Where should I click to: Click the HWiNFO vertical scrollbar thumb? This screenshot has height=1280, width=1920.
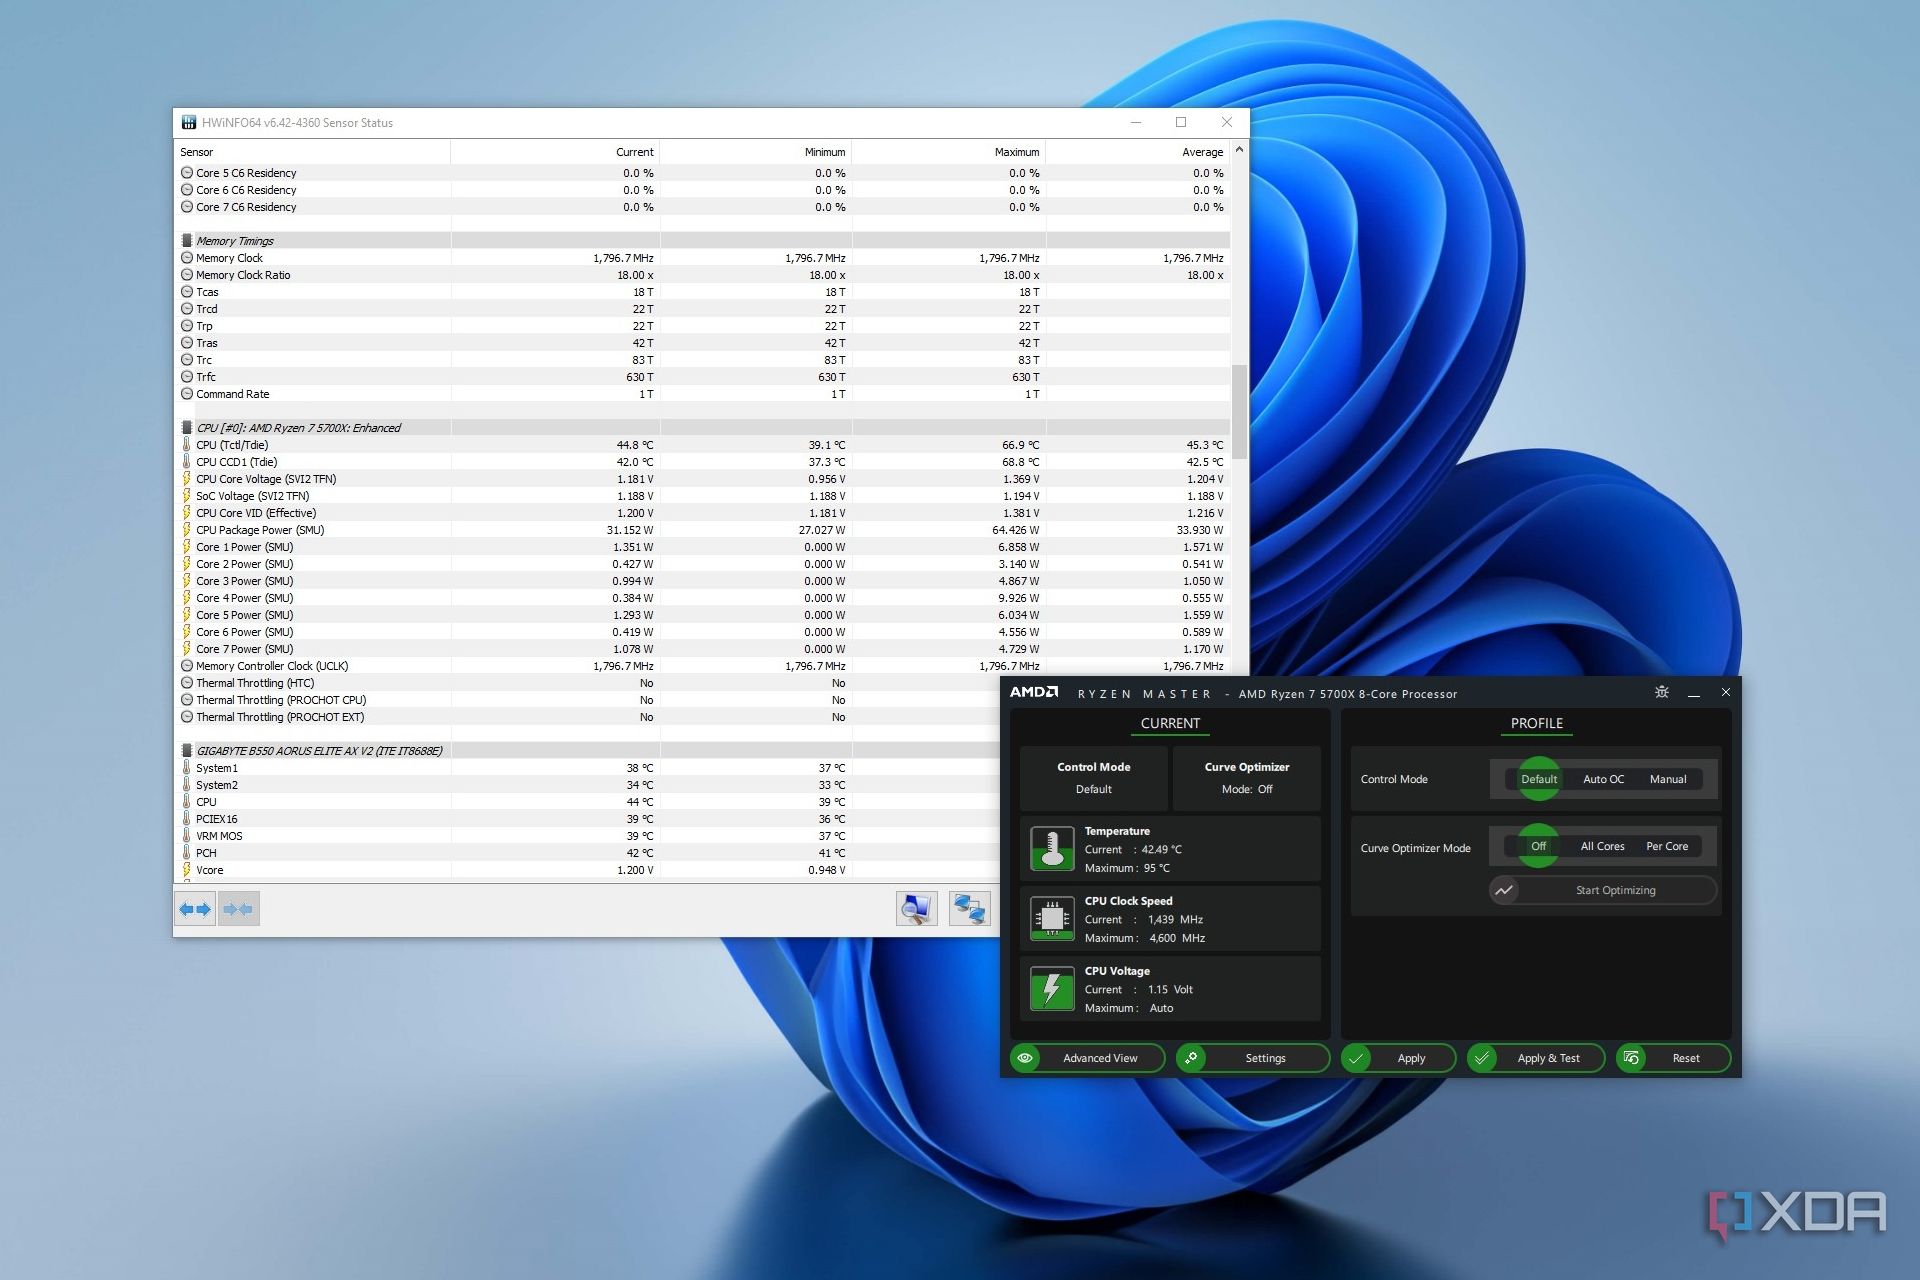point(1240,412)
